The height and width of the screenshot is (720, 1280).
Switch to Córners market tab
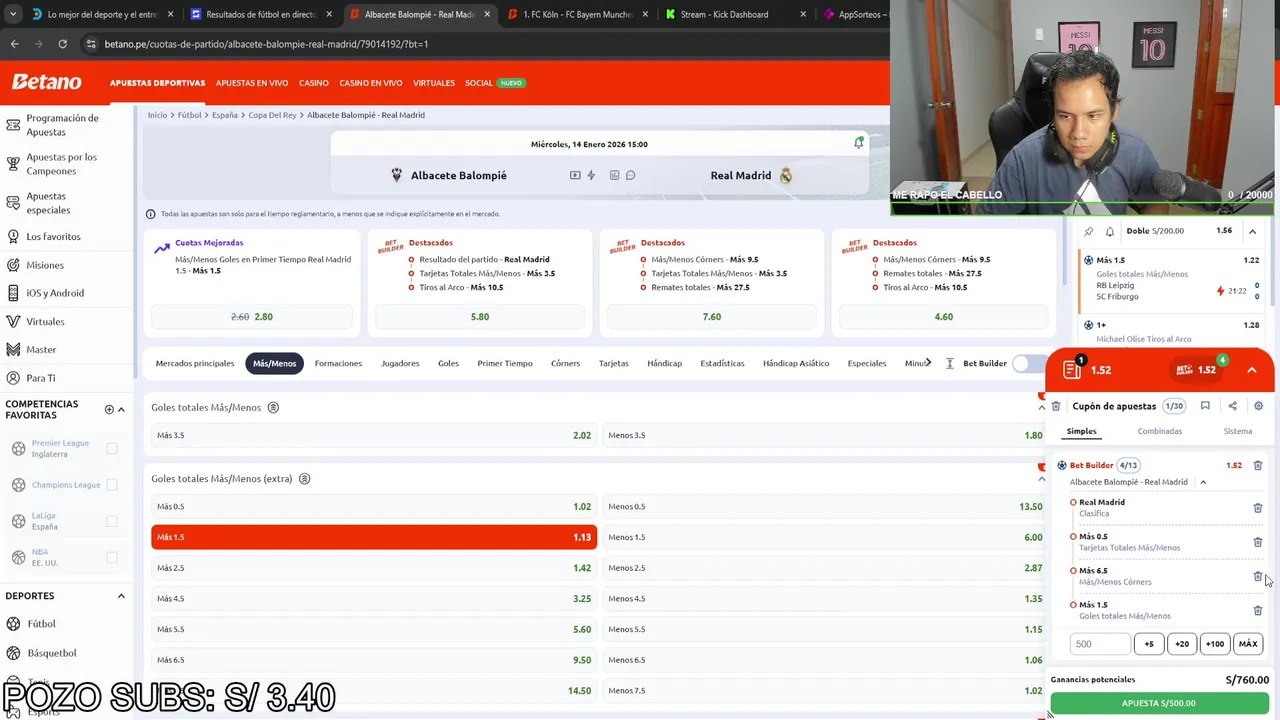click(565, 363)
